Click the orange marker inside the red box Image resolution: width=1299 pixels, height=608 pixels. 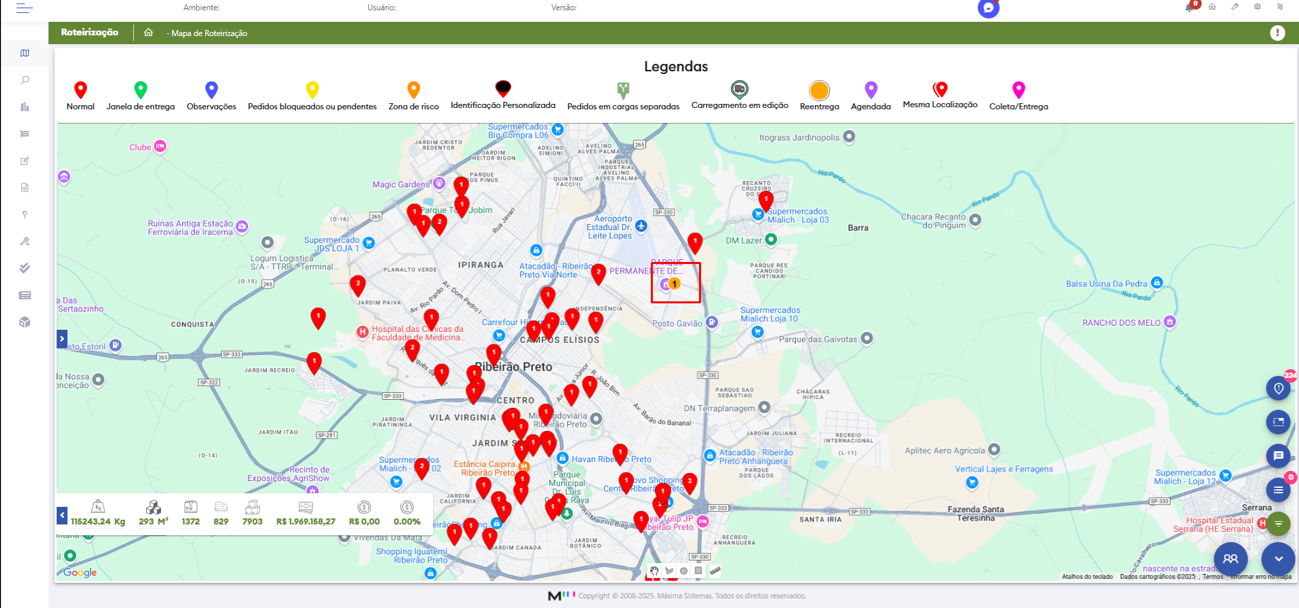[675, 285]
